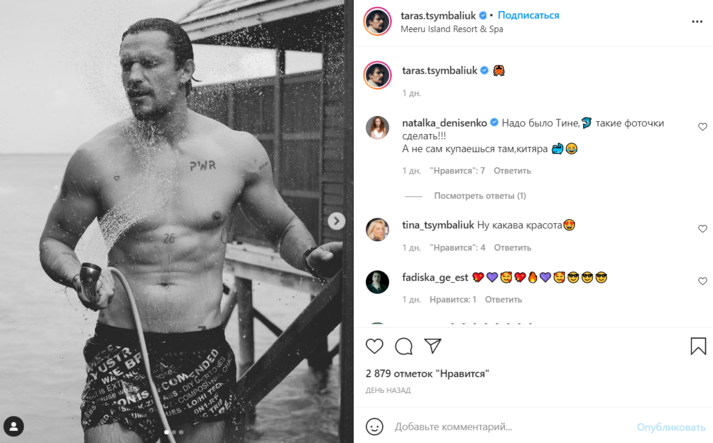Click the add comment input field
Screen dimensions: 713x443
pos(510,427)
